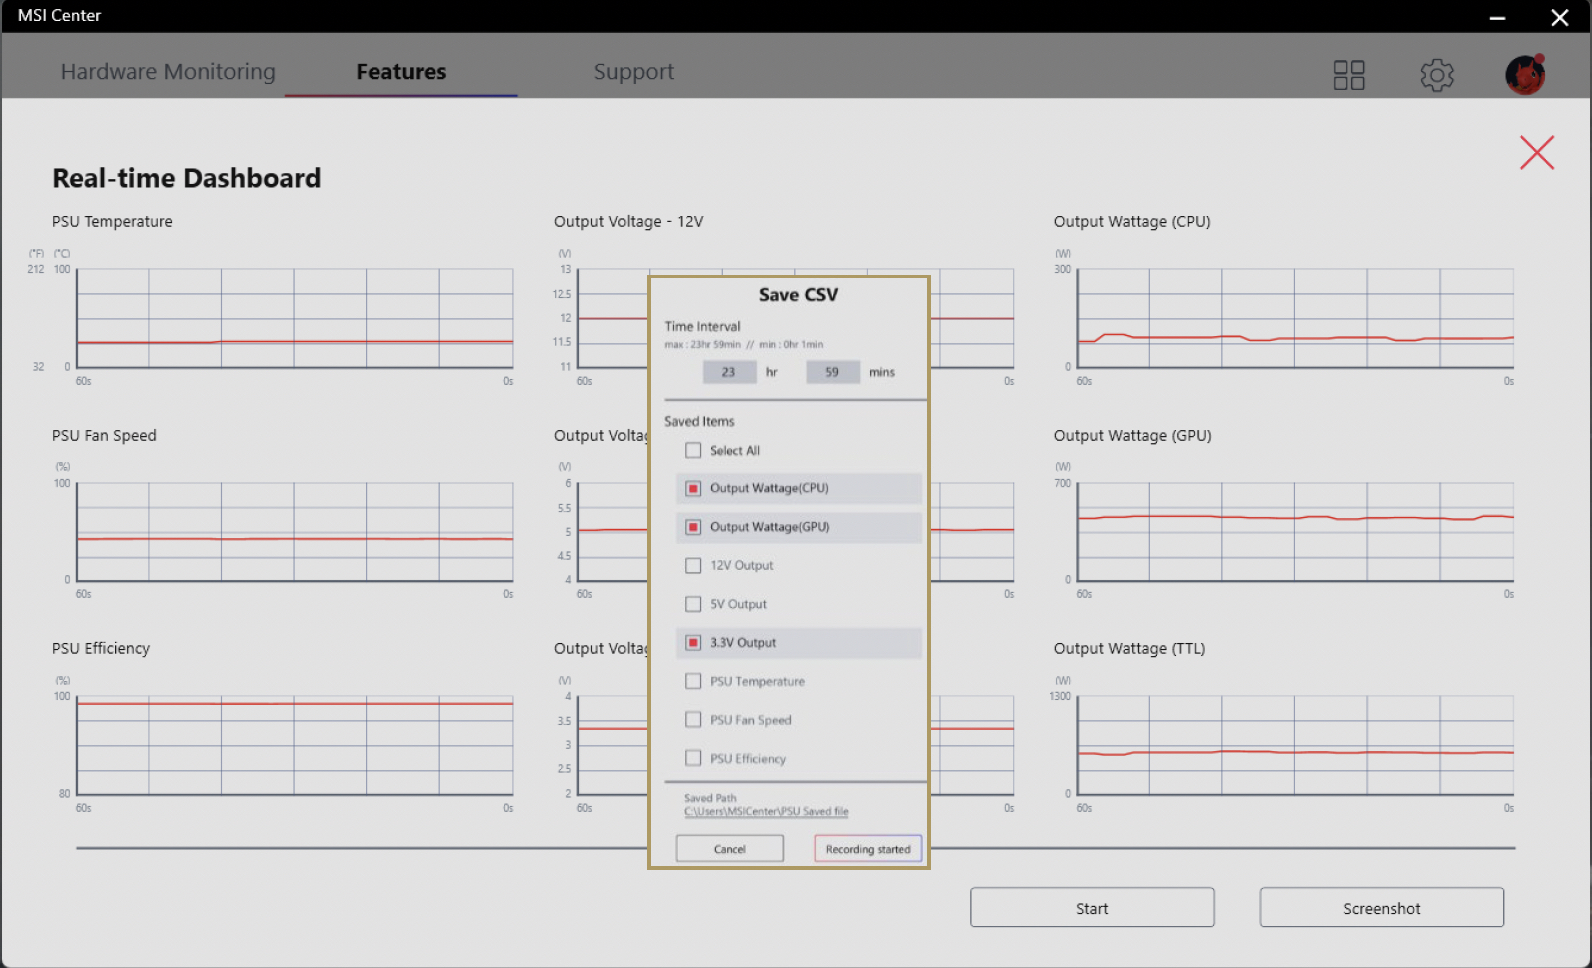Enable the 5V Output checkbox
This screenshot has height=968, width=1592.
pos(693,604)
